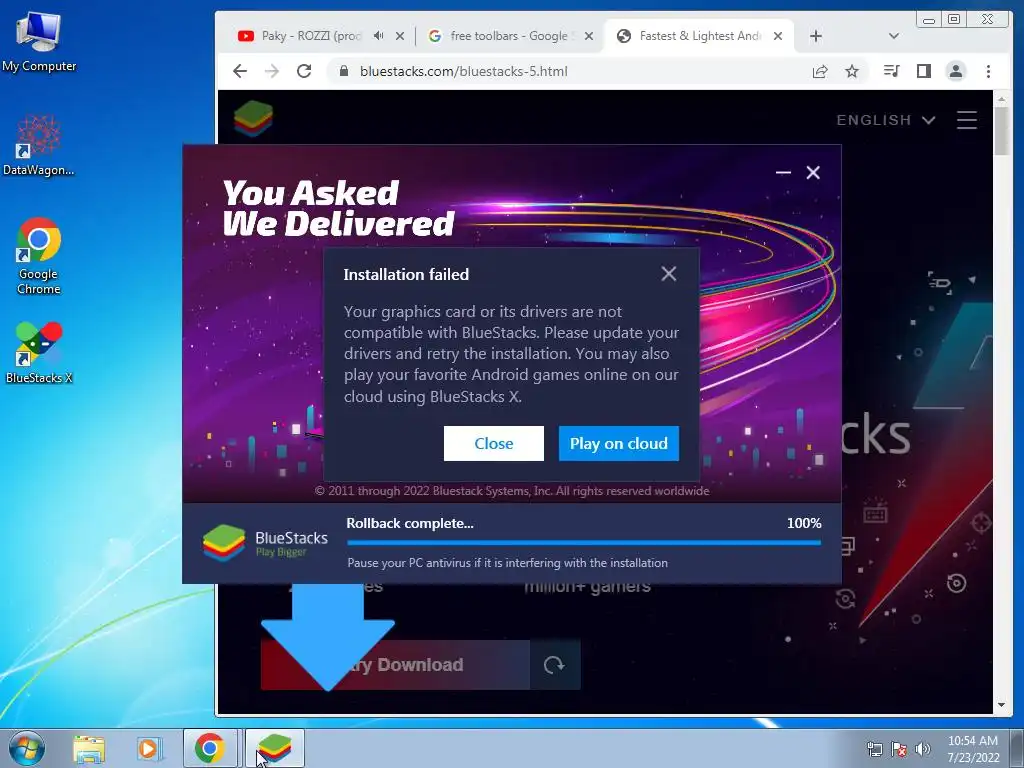Screen dimensions: 1024x768
Task: Click the Play on cloud button
Action: [x=618, y=443]
